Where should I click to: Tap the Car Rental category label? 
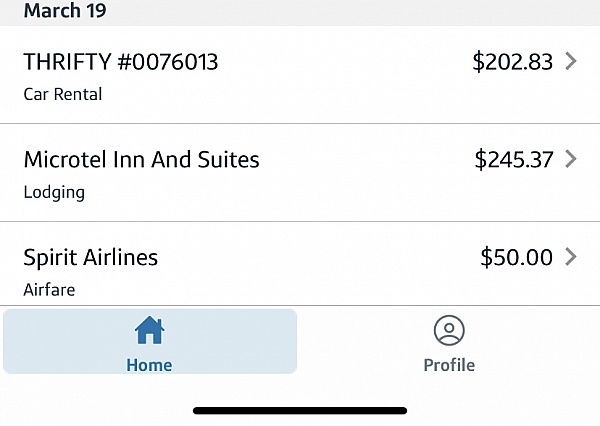tap(63, 94)
